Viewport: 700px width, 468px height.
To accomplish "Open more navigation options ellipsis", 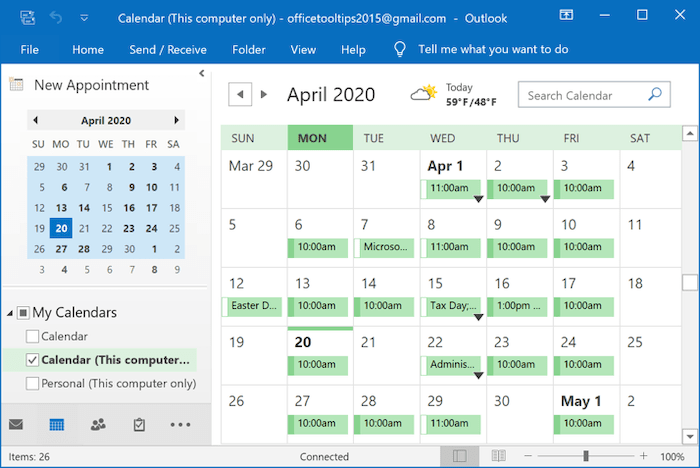I will click(x=180, y=425).
